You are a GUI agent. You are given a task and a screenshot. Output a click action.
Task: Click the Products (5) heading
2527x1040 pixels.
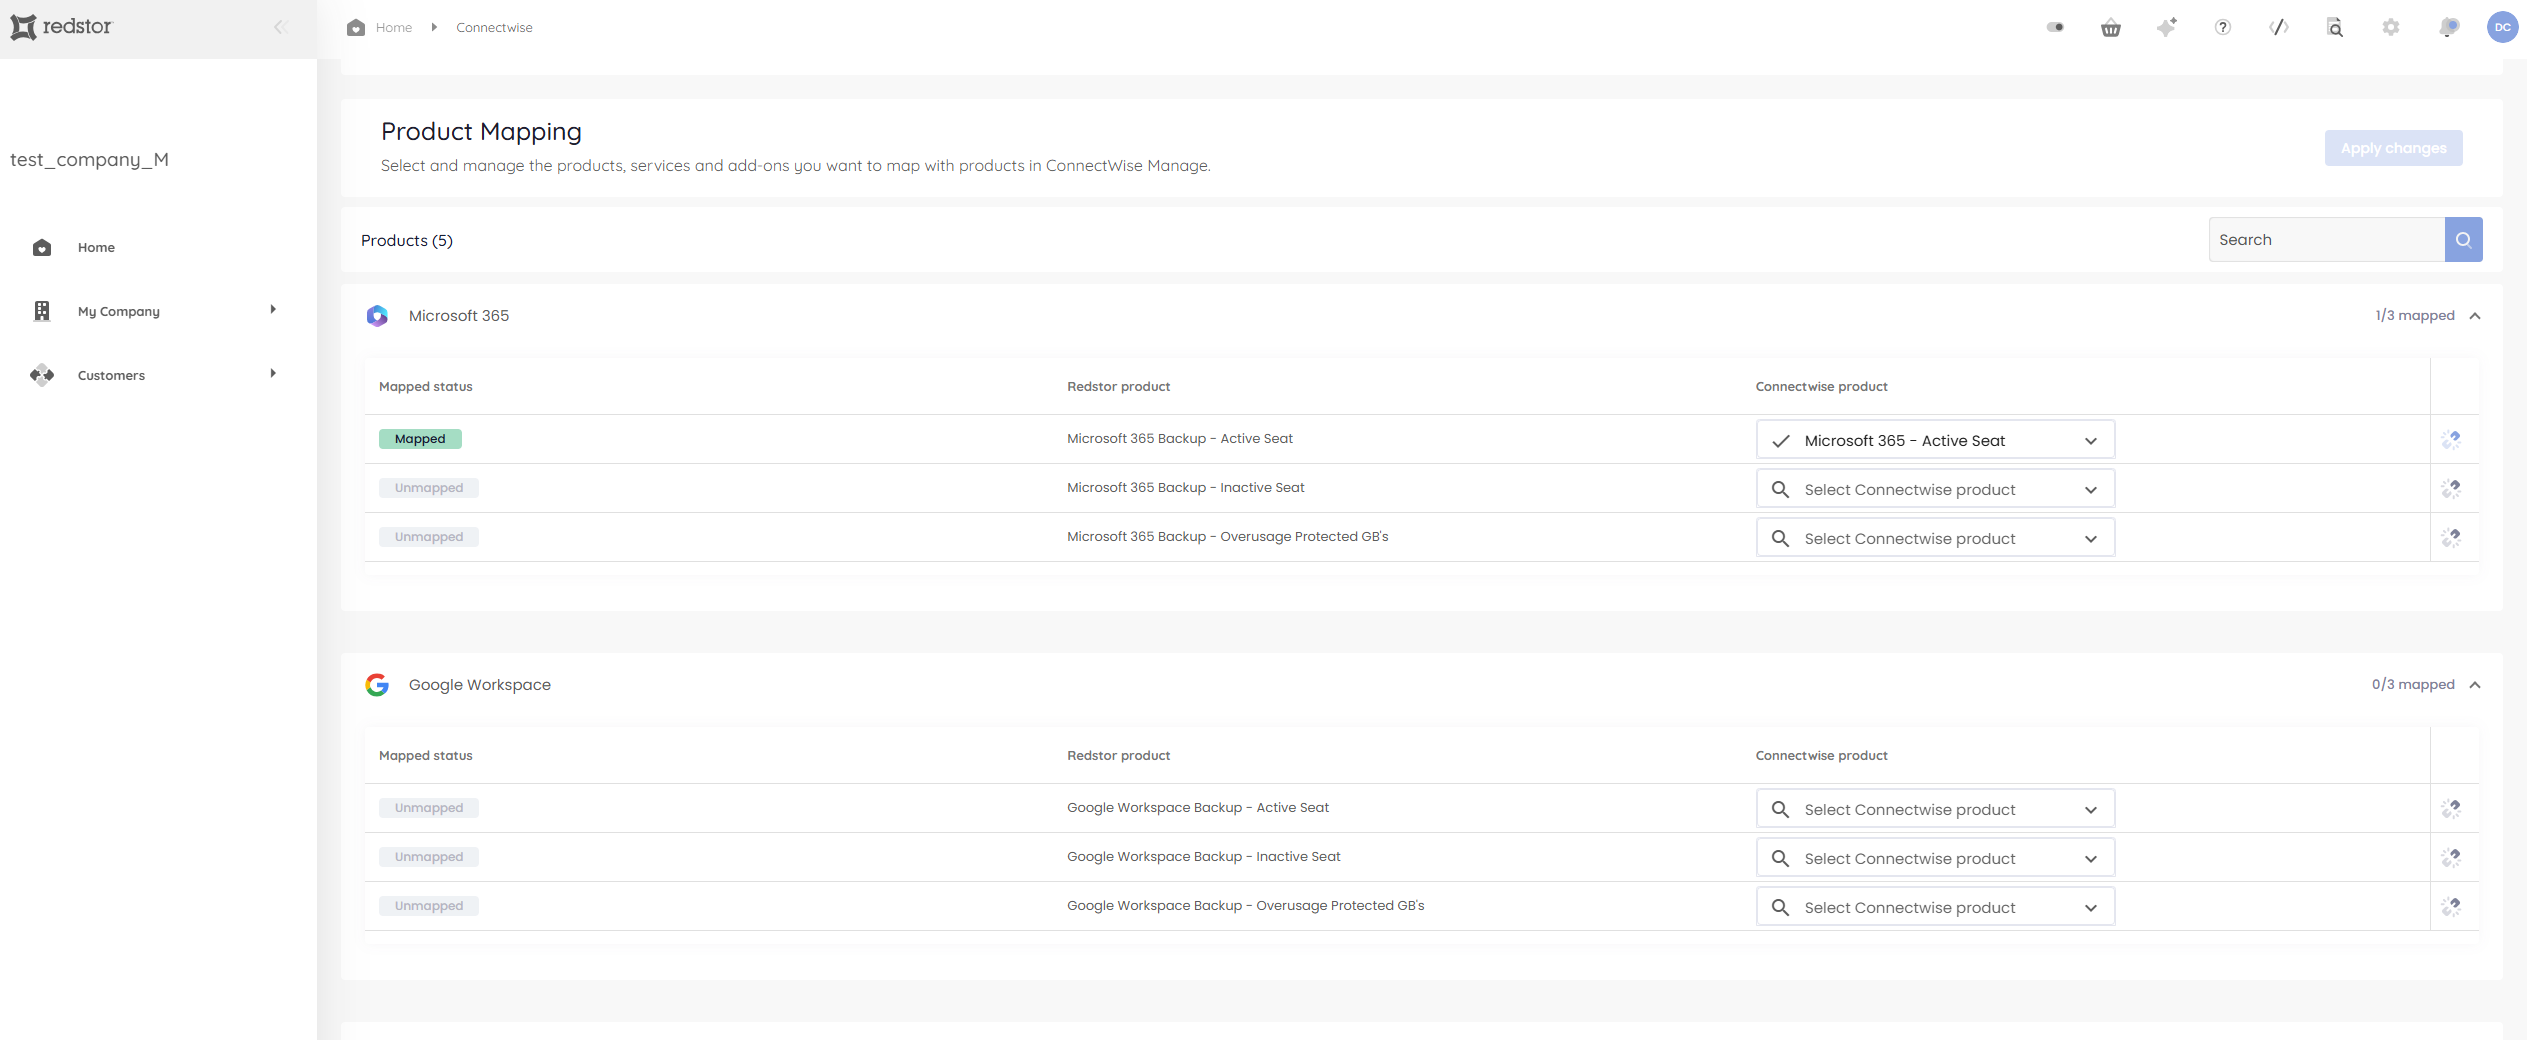click(x=406, y=241)
